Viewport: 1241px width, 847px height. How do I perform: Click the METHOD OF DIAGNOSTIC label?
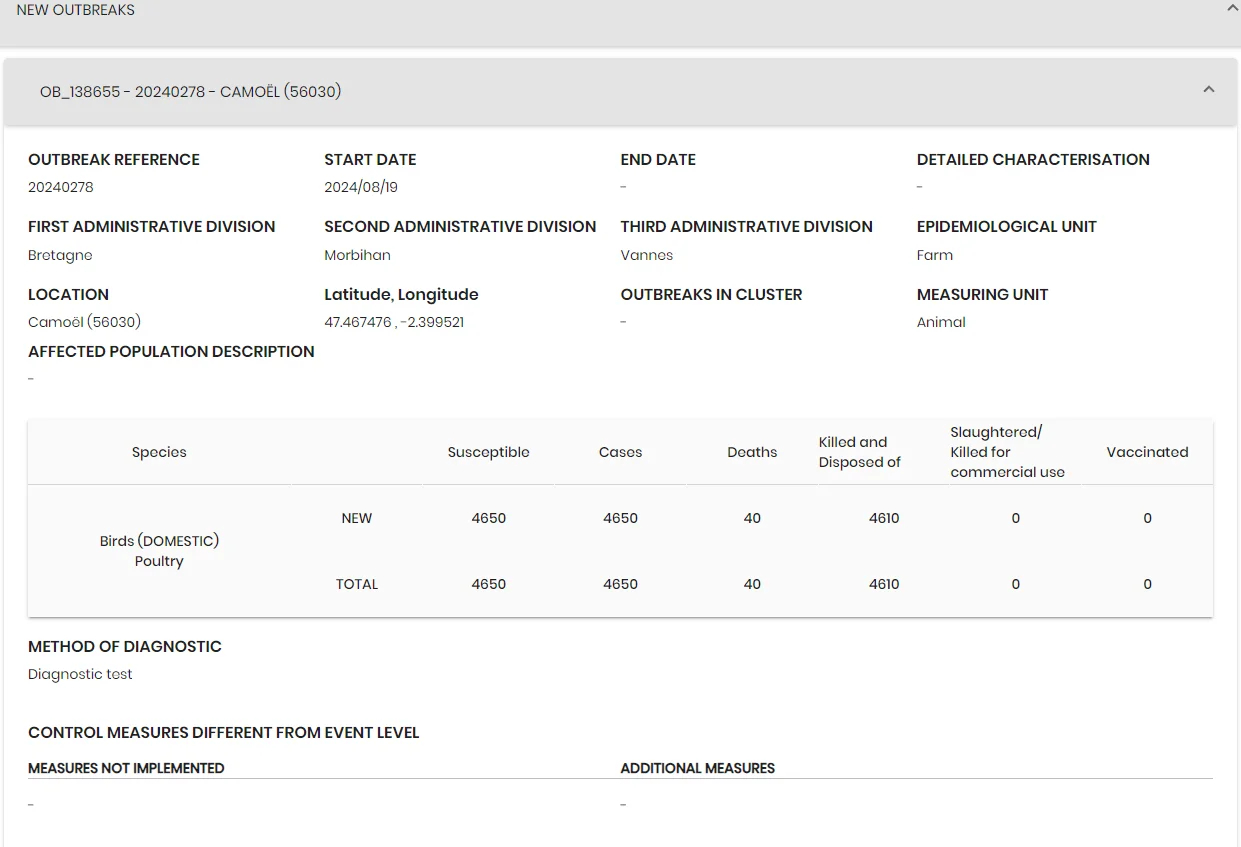pyautogui.click(x=125, y=647)
